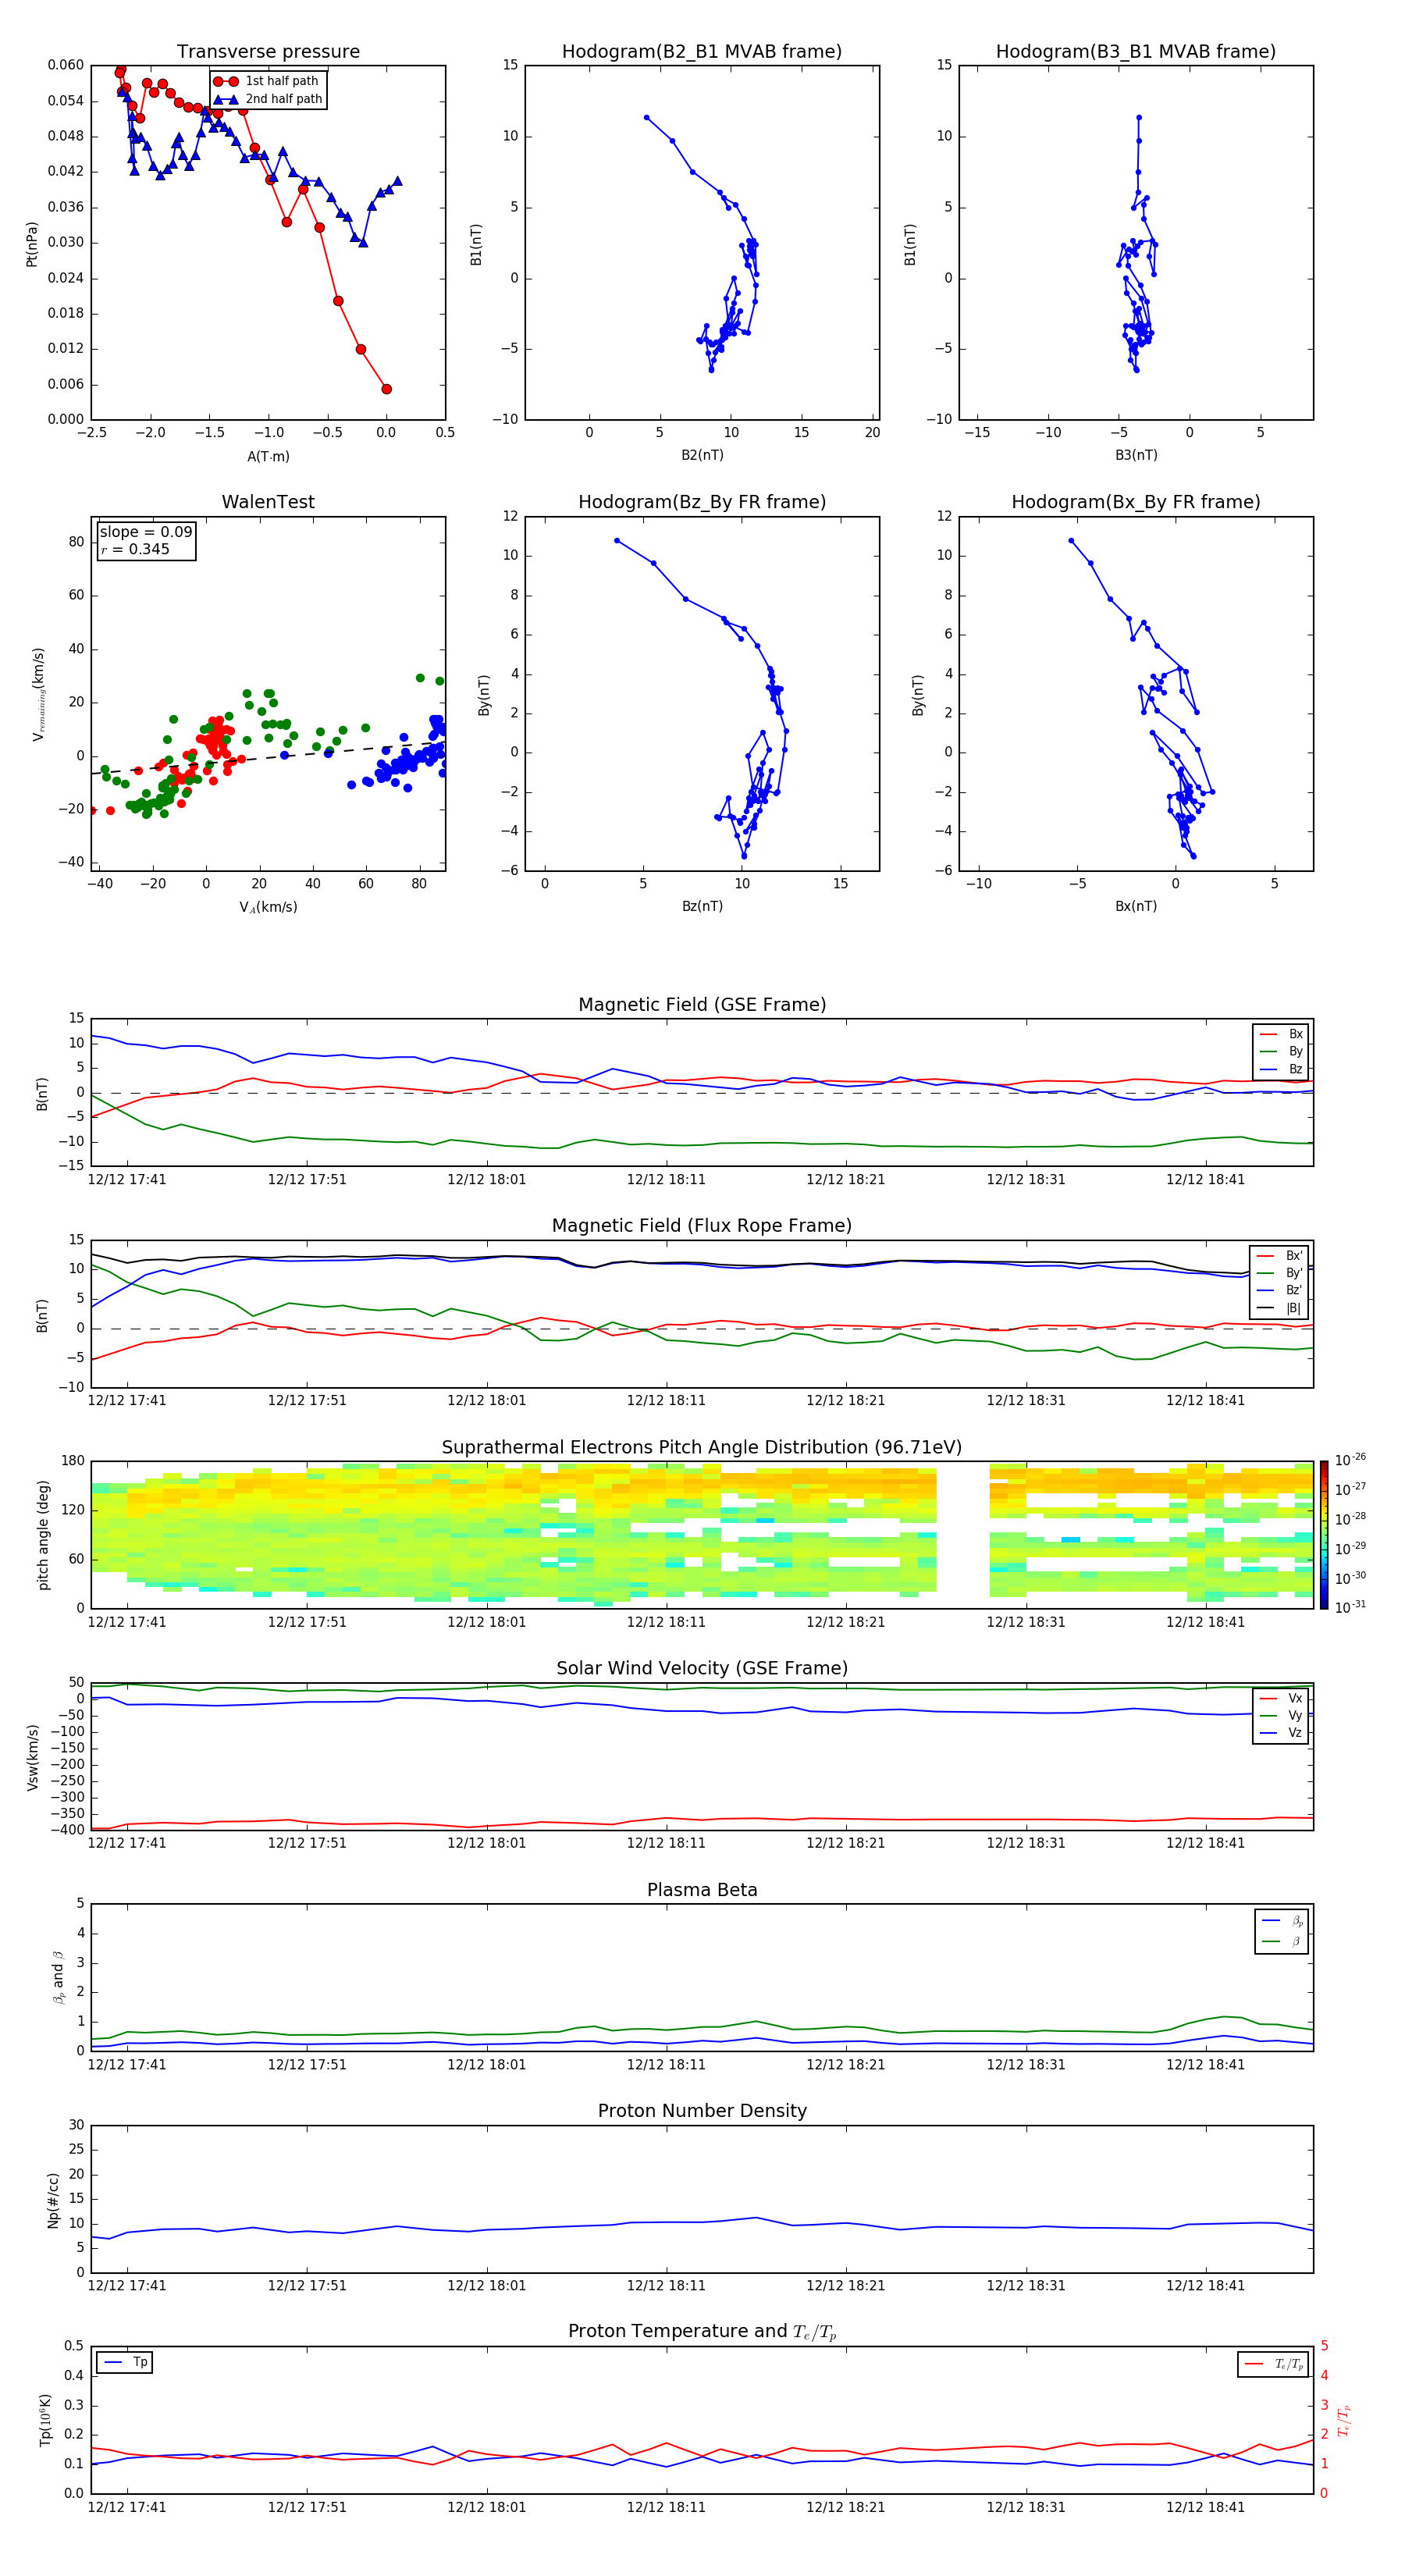Click the 'Proton Temperature and Te/Tp' title
The image size is (1405, 2576).
click(x=702, y=2332)
